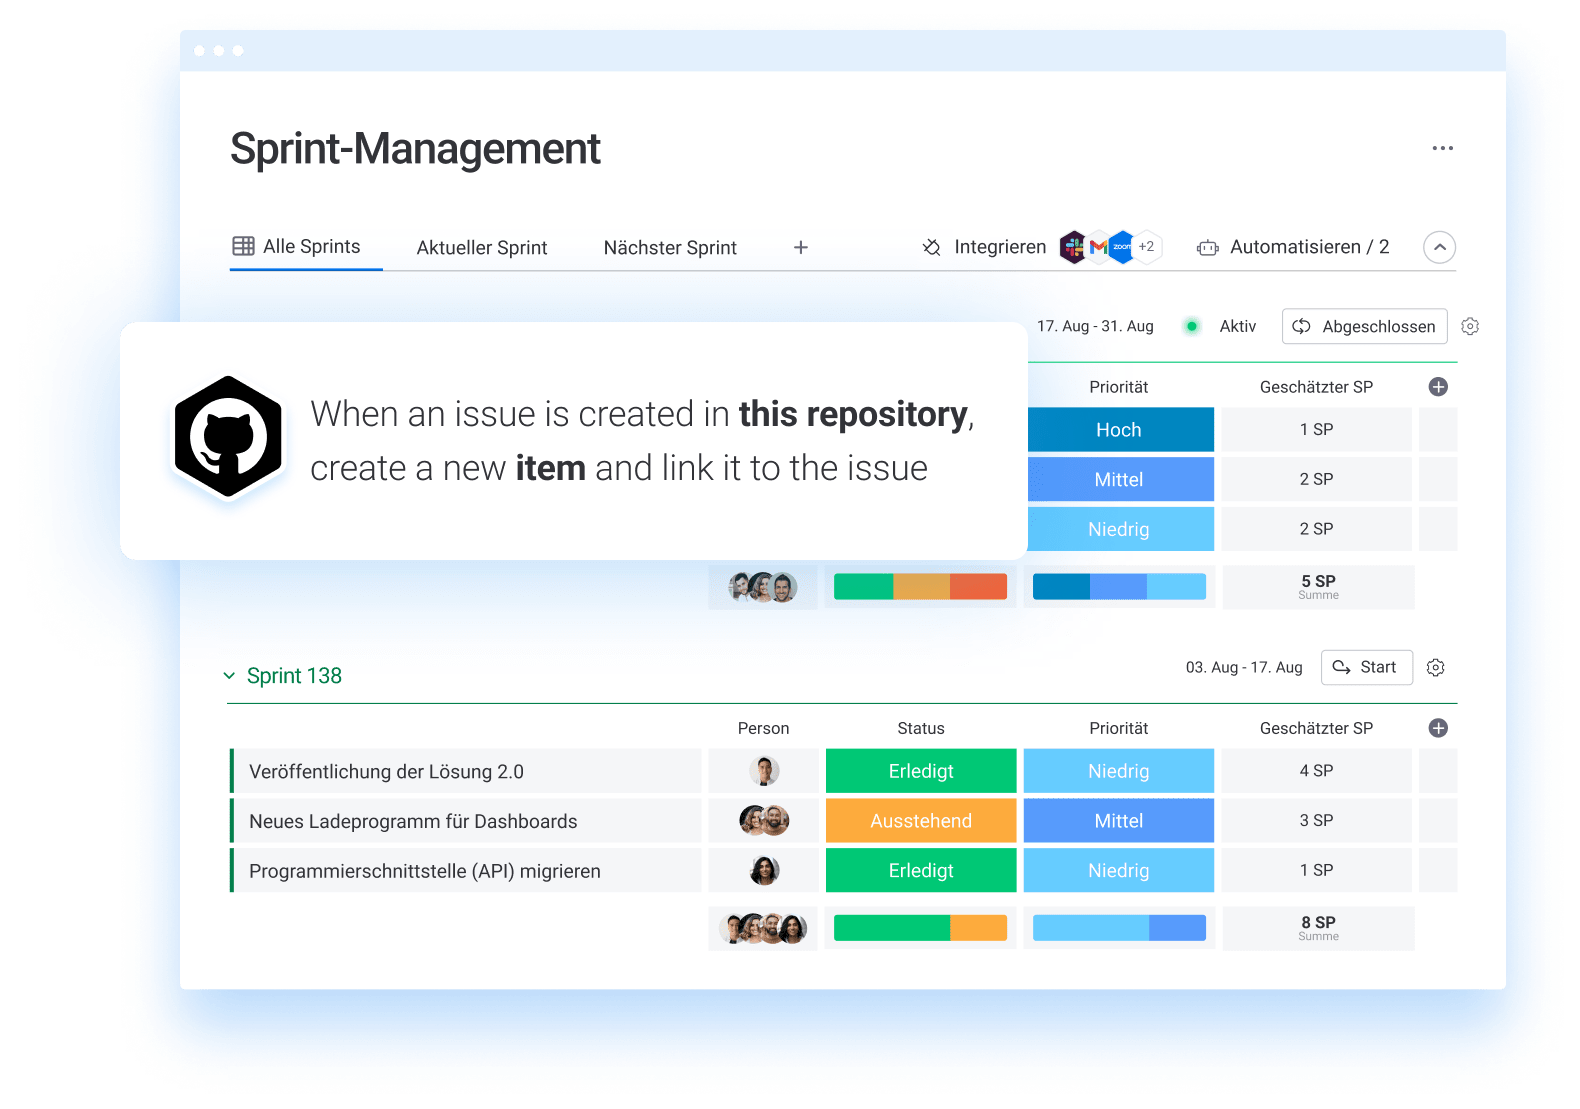Open settings gear next to Abgeschlossen
Screen dimensions: 1580x1109
[x=1470, y=326]
